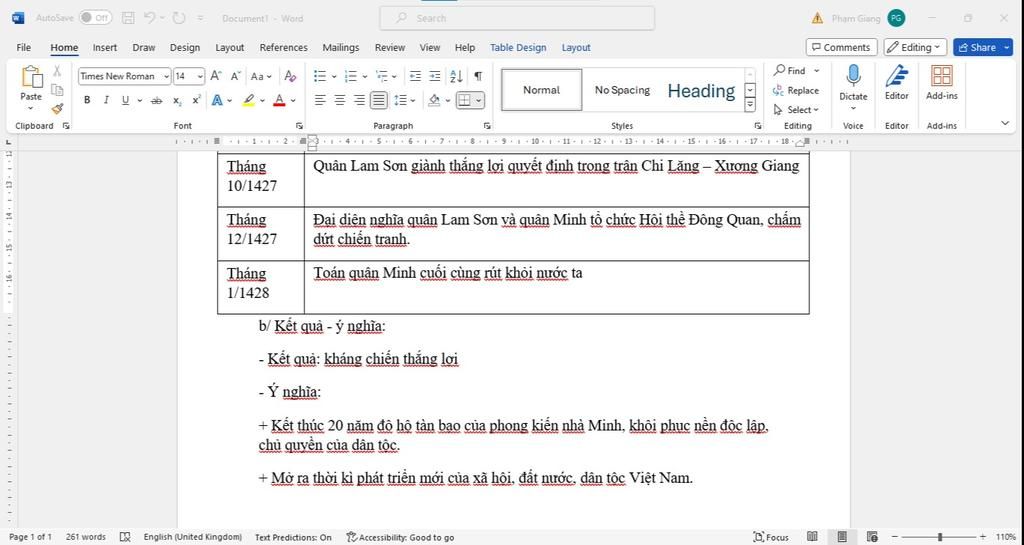
Task: Sort text A to Z
Action: point(456,76)
